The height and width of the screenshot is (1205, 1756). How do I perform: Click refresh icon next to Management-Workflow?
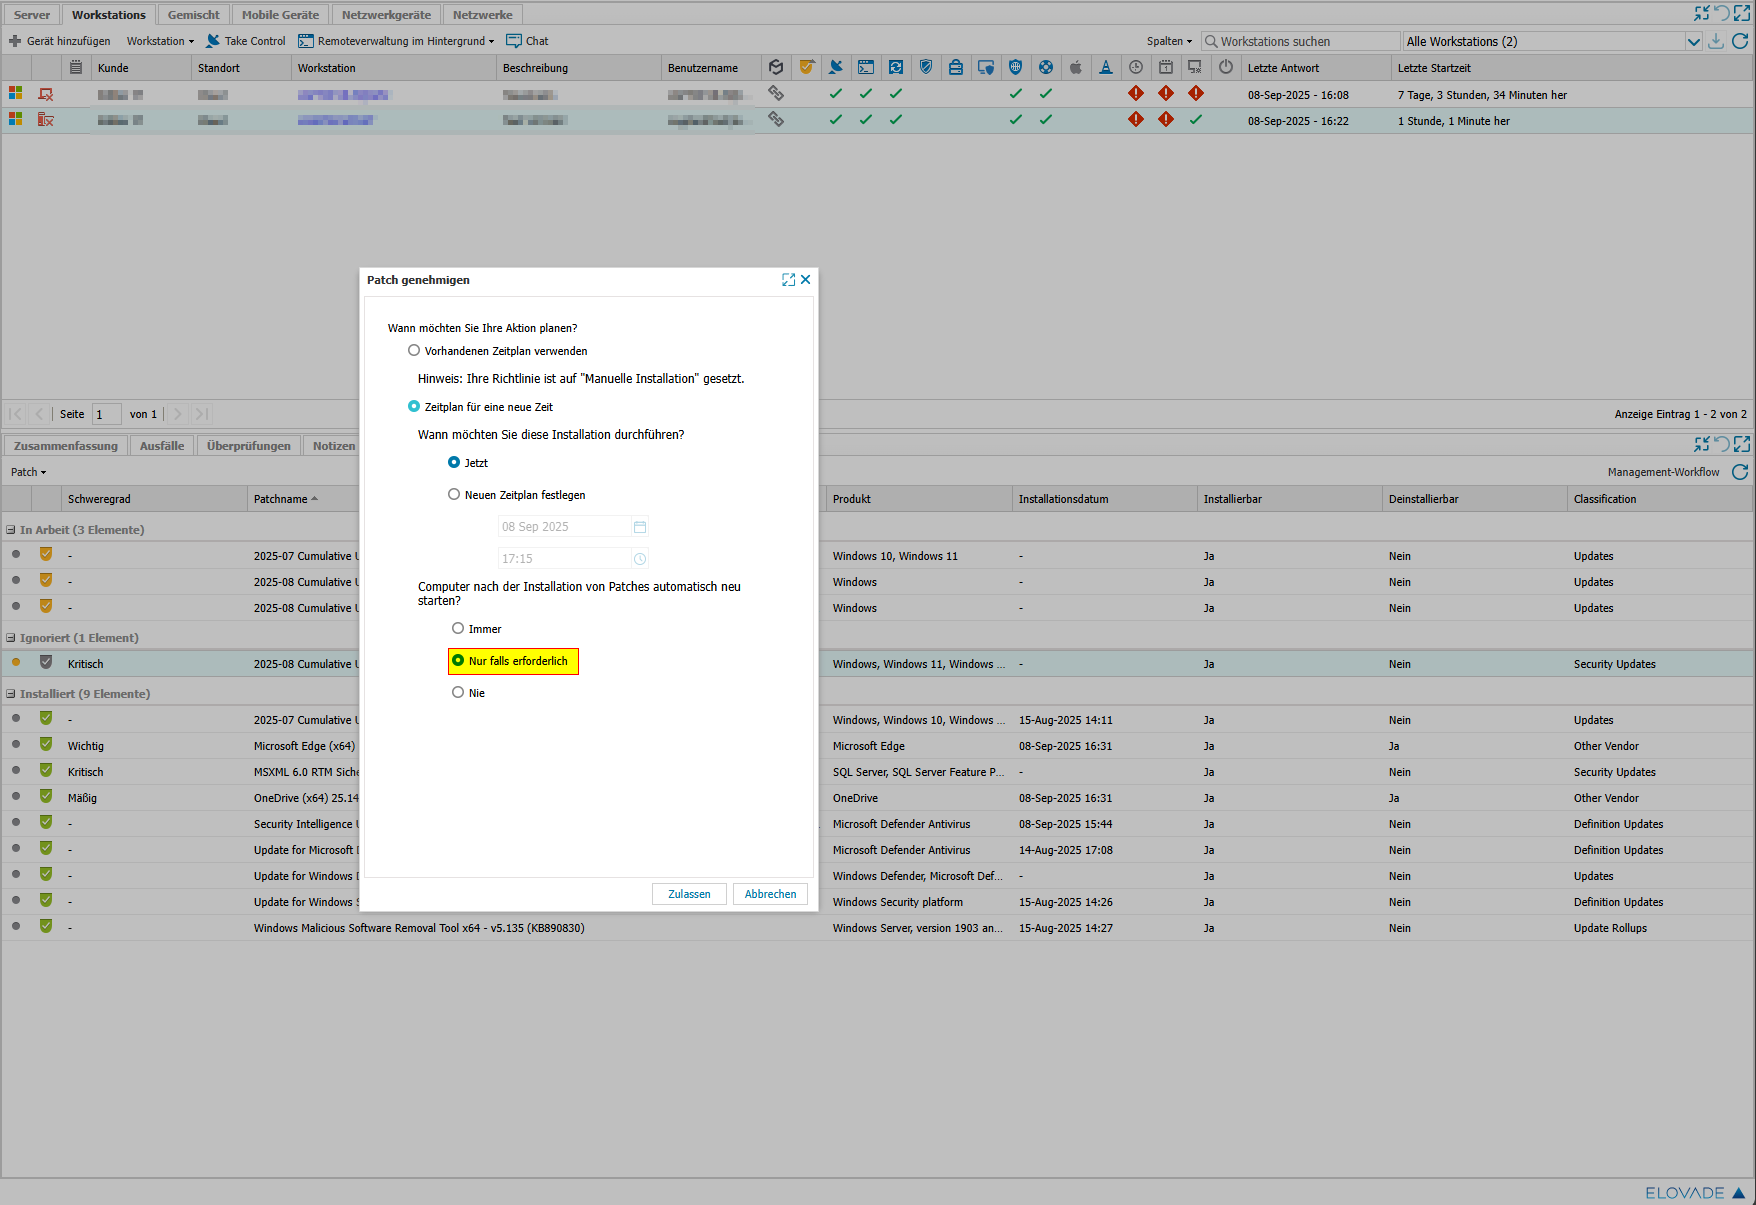1740,472
